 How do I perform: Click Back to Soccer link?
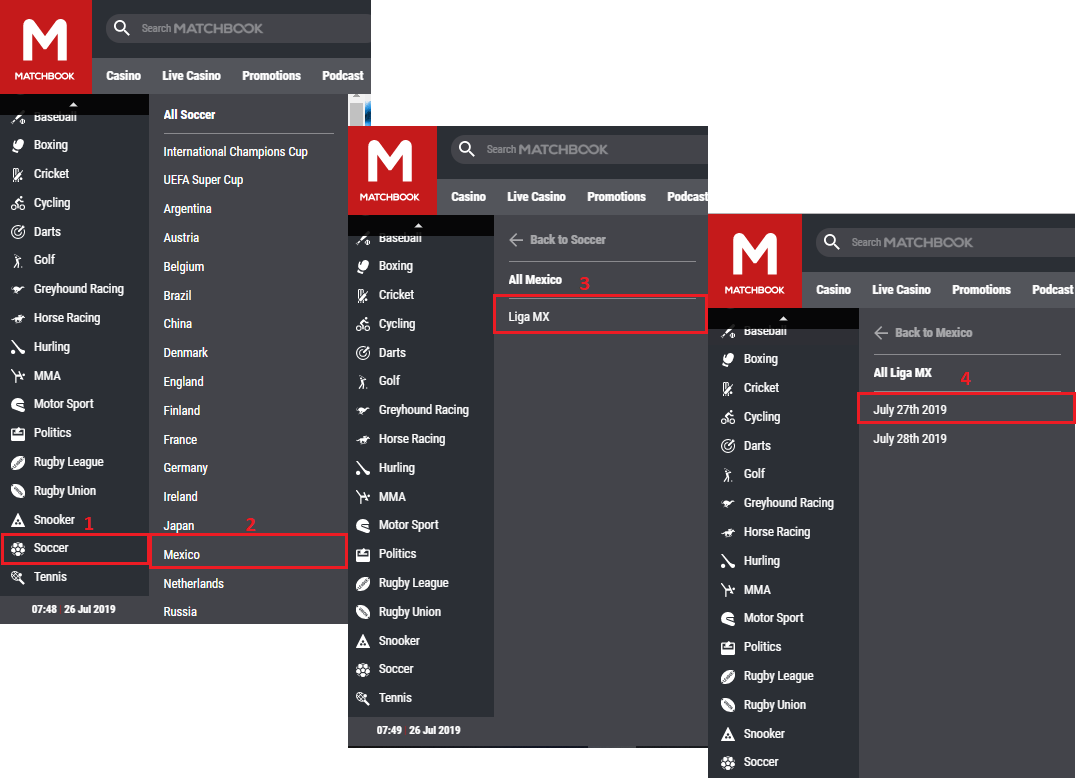coord(567,240)
